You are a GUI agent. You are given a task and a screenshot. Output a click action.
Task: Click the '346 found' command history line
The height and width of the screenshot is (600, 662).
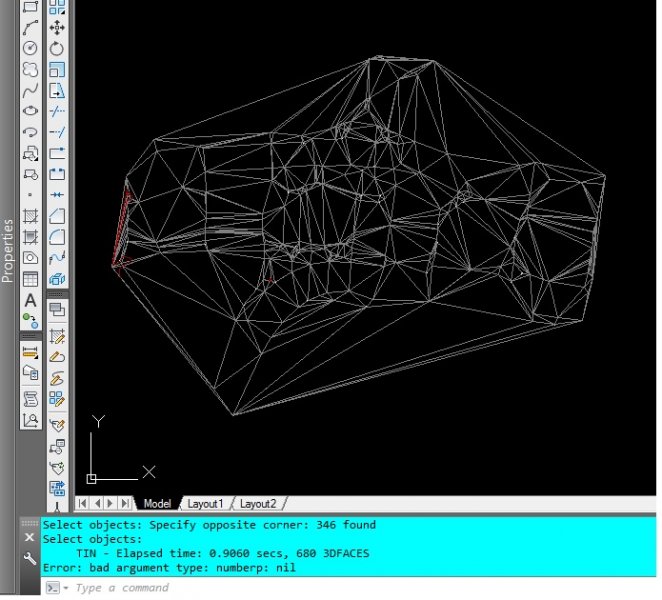(x=209, y=525)
